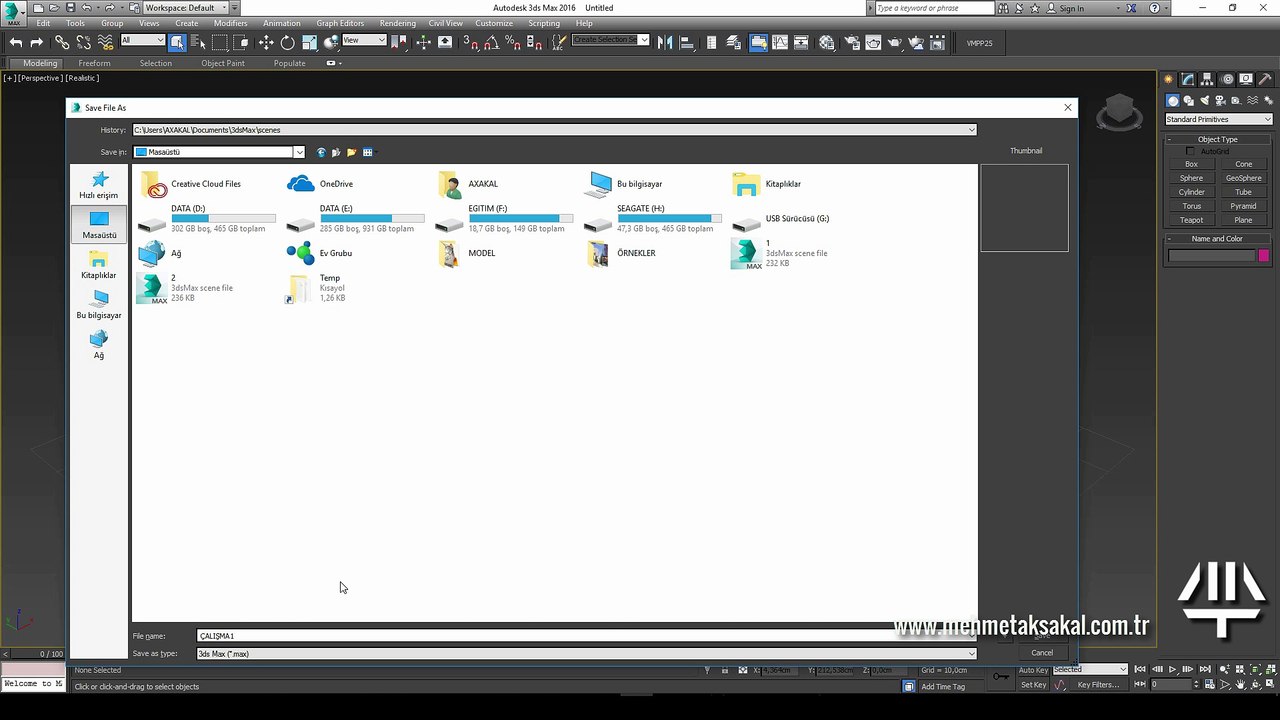
Task: Select the Select and Link chain icon
Action: click(62, 42)
